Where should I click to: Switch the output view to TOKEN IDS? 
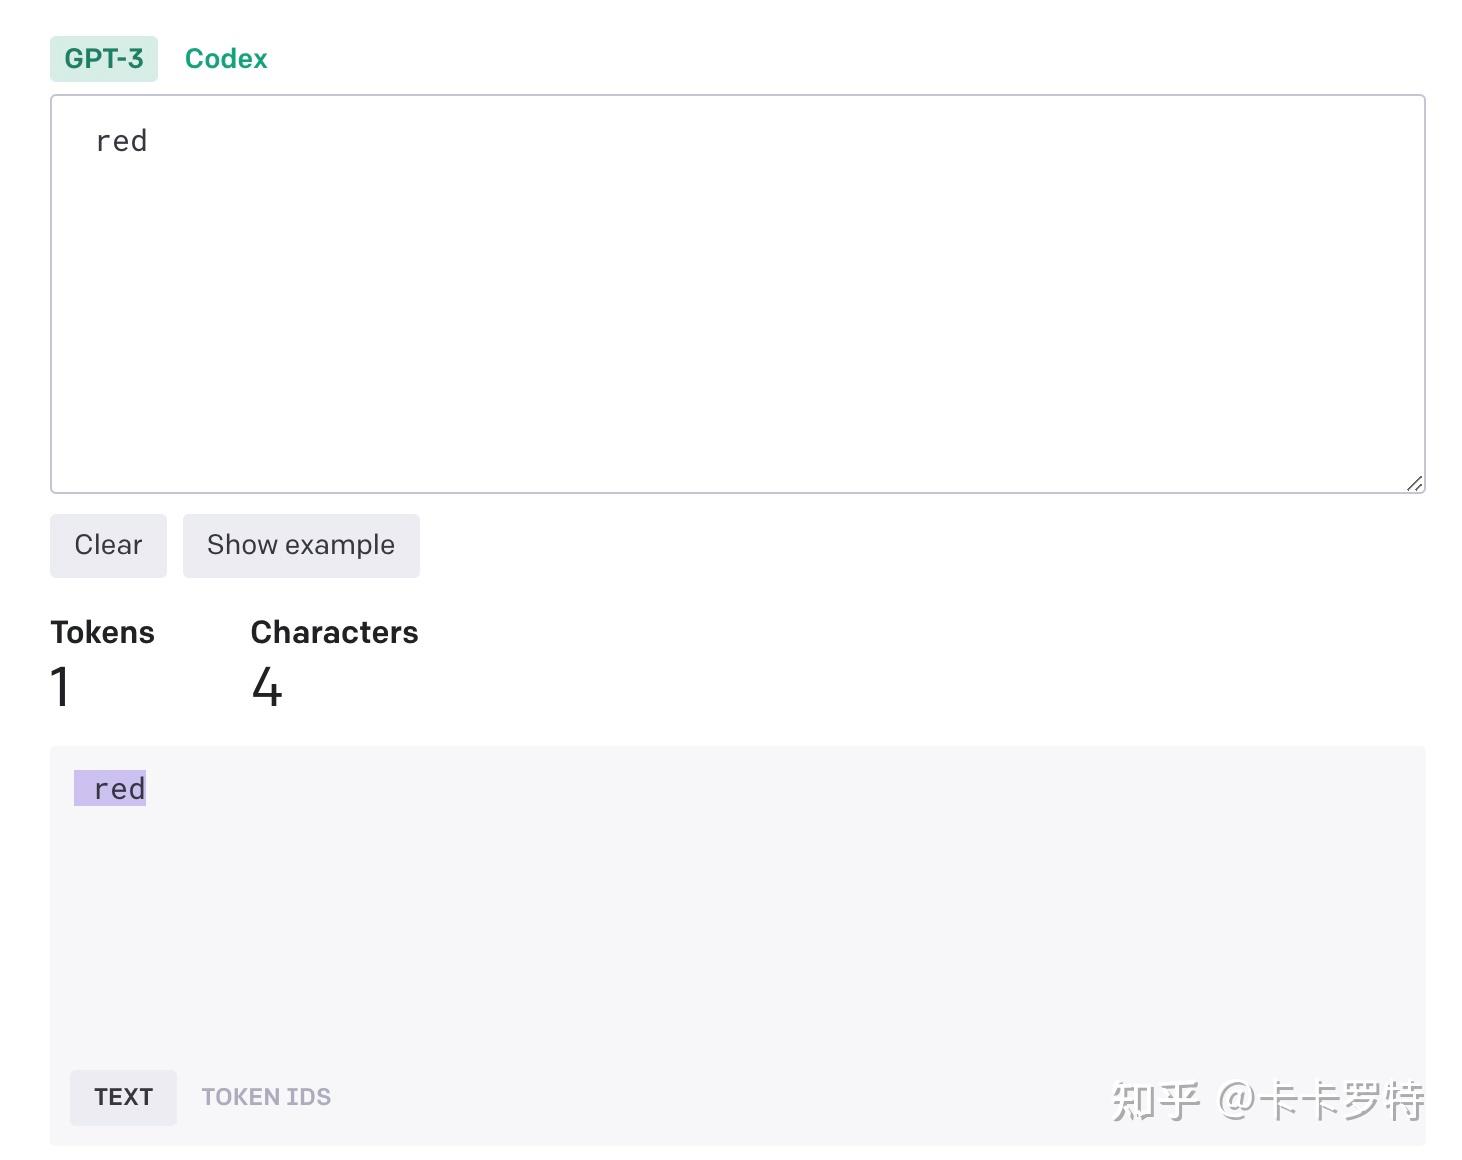[266, 1096]
